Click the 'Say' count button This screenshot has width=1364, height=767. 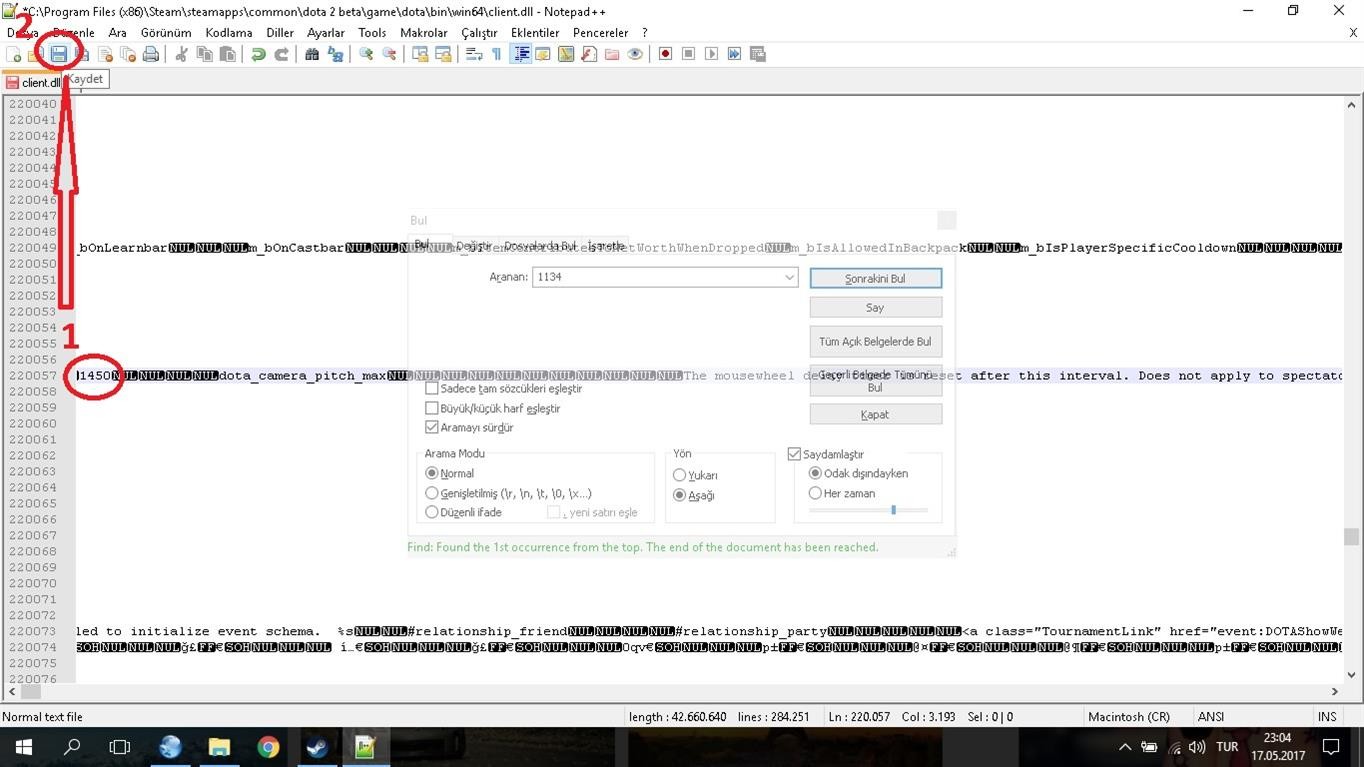(x=875, y=307)
